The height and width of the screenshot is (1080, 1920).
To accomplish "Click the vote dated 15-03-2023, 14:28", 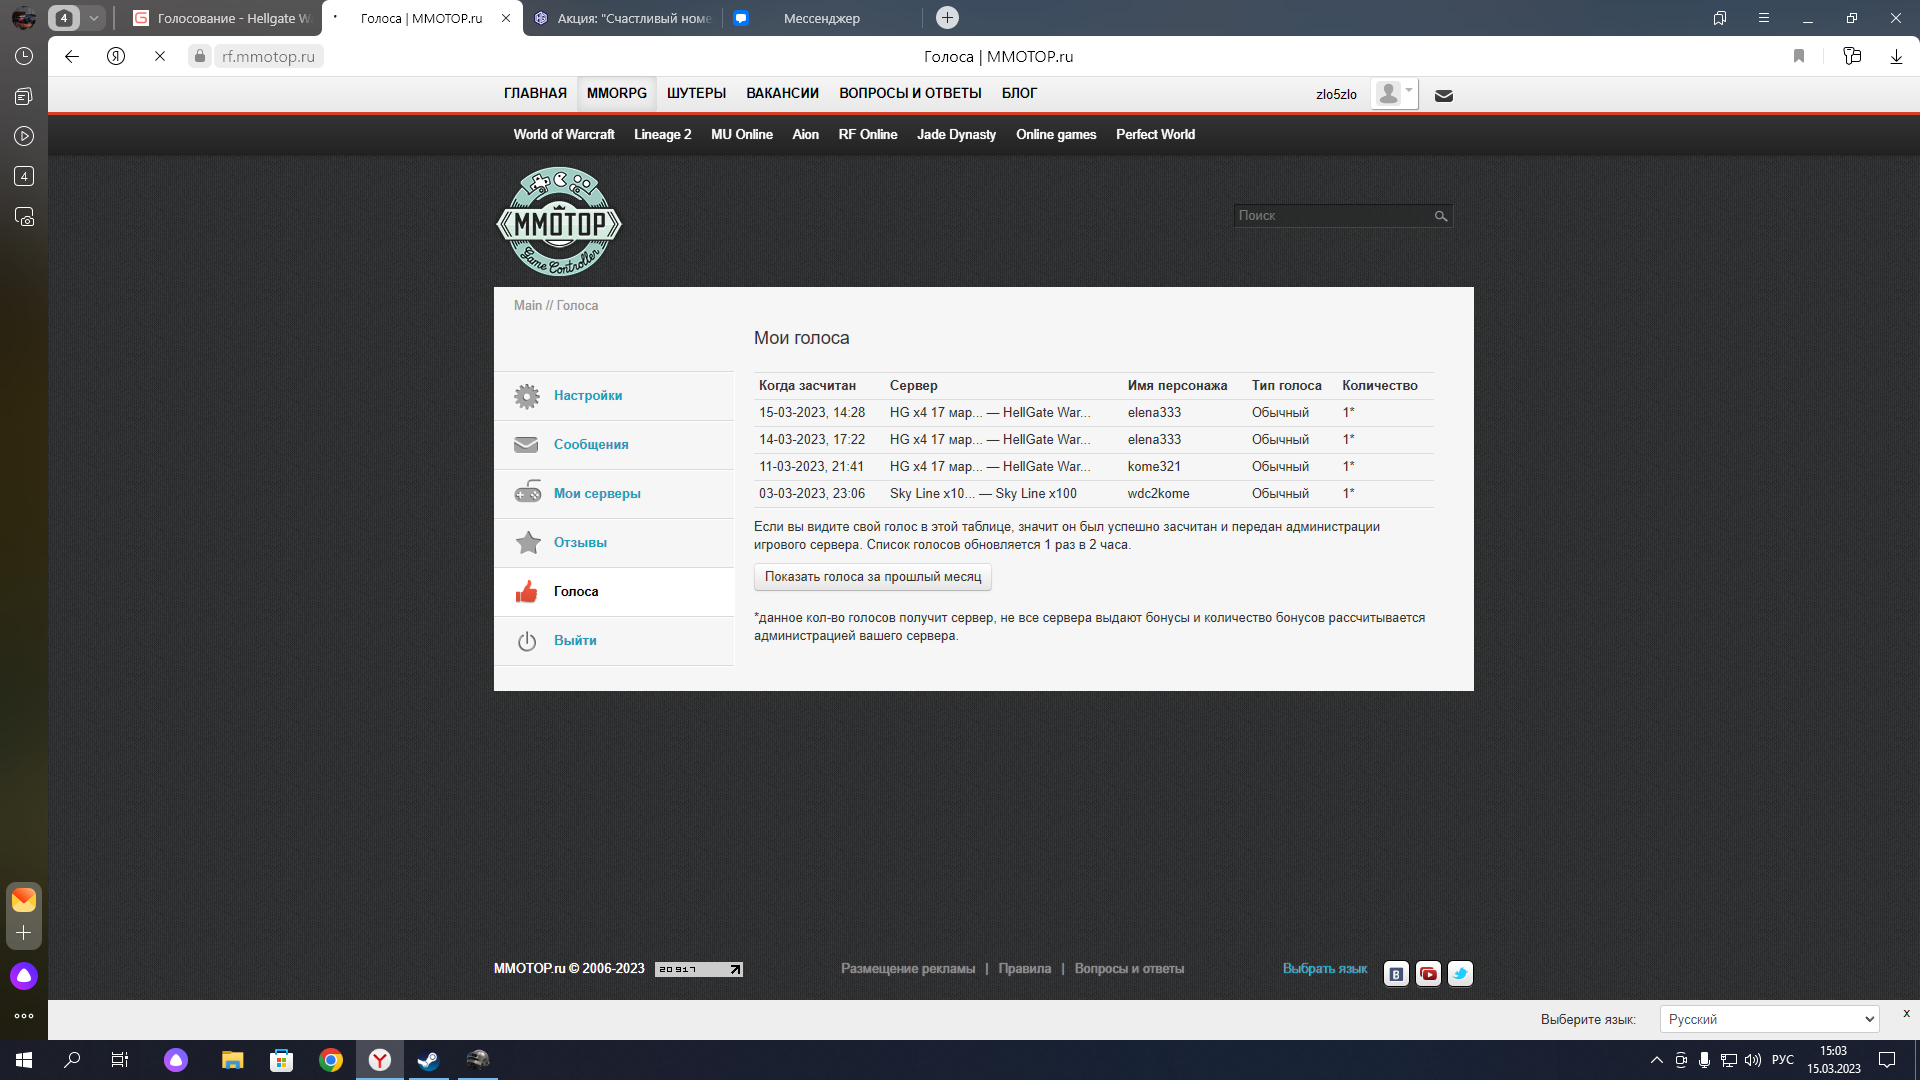I will 811,413.
